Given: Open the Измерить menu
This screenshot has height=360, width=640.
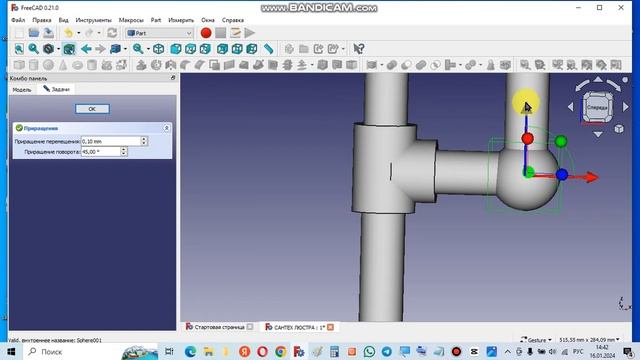Looking at the screenshot, I should click(181, 20).
